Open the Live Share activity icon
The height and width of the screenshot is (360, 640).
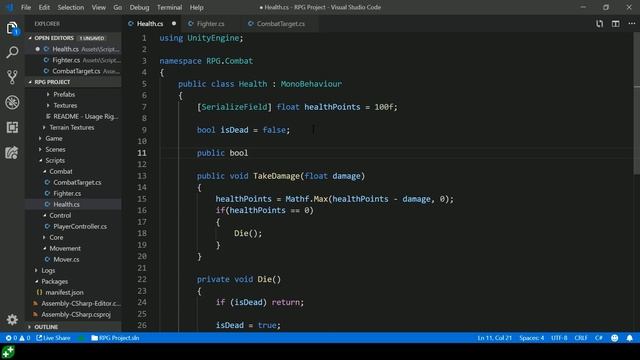[x=12, y=152]
